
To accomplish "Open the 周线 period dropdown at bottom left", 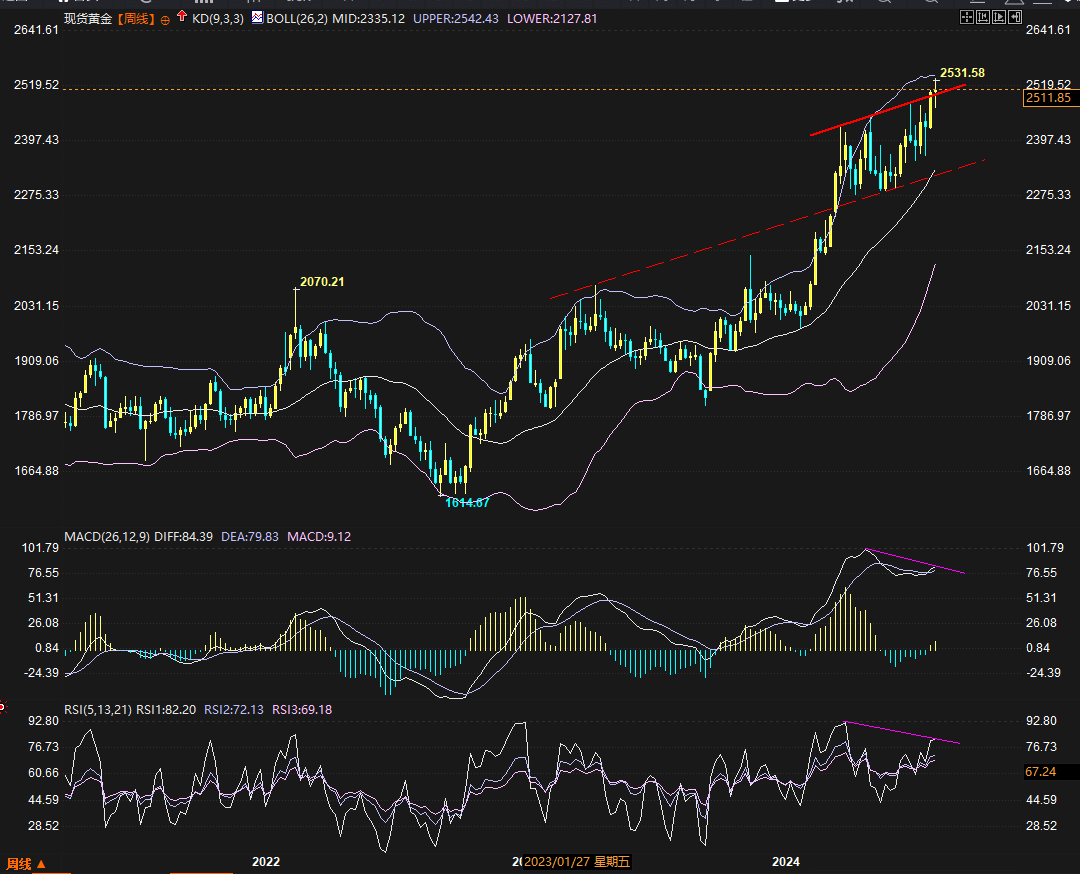I will pos(24,864).
